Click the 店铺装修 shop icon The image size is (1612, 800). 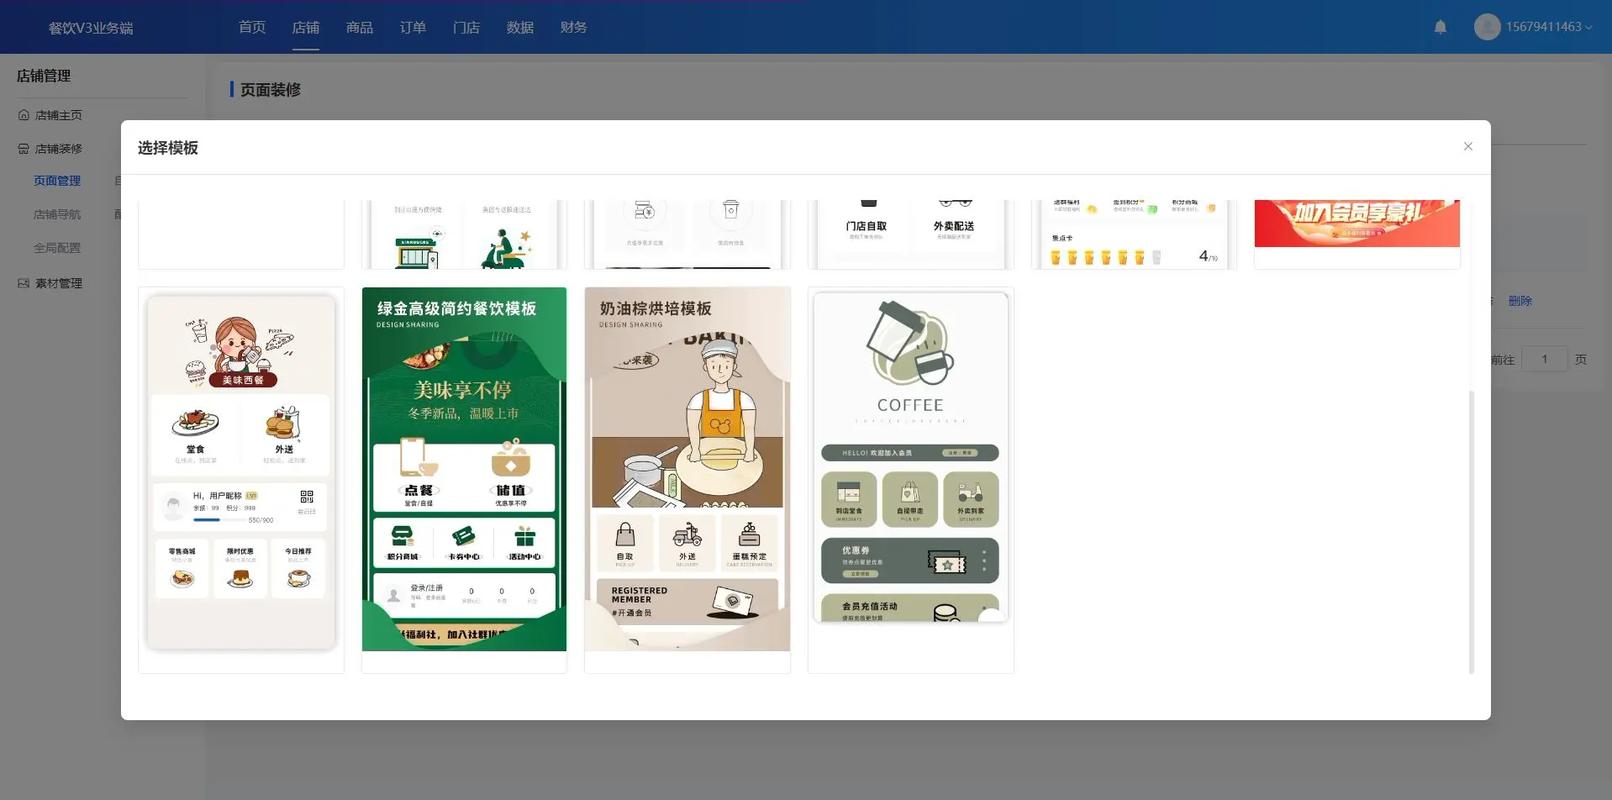pyautogui.click(x=23, y=148)
